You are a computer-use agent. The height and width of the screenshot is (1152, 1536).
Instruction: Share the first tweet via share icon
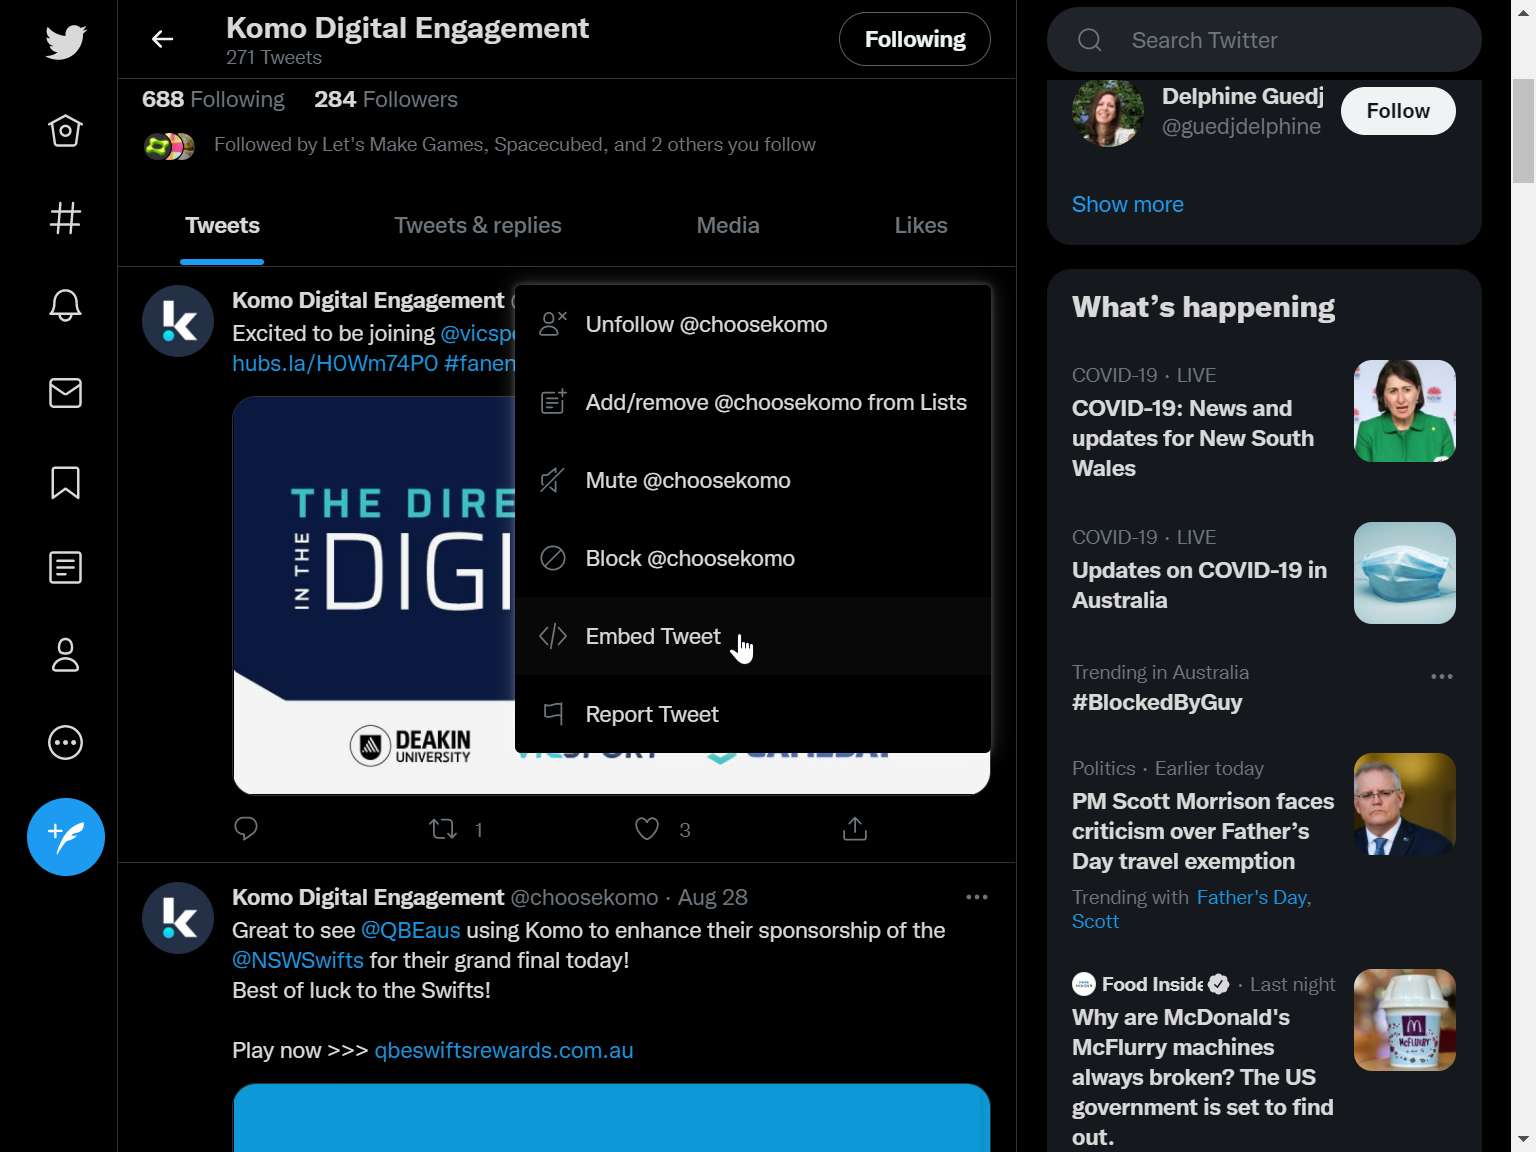[855, 829]
